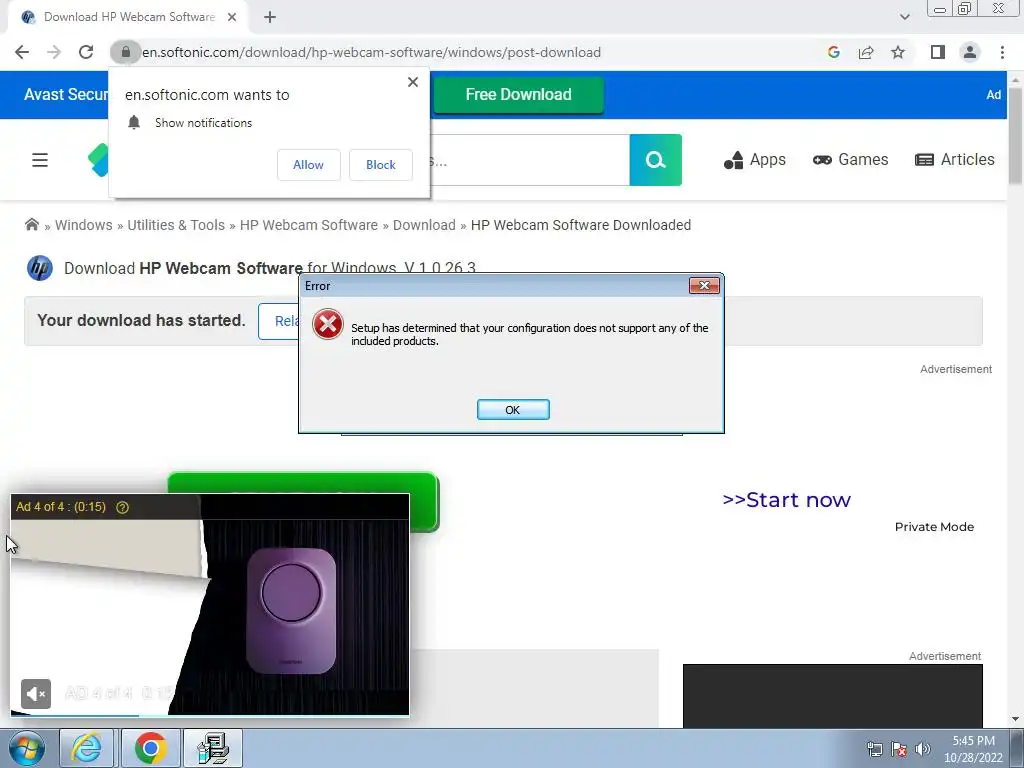Go back to the previous page

pos(22,52)
